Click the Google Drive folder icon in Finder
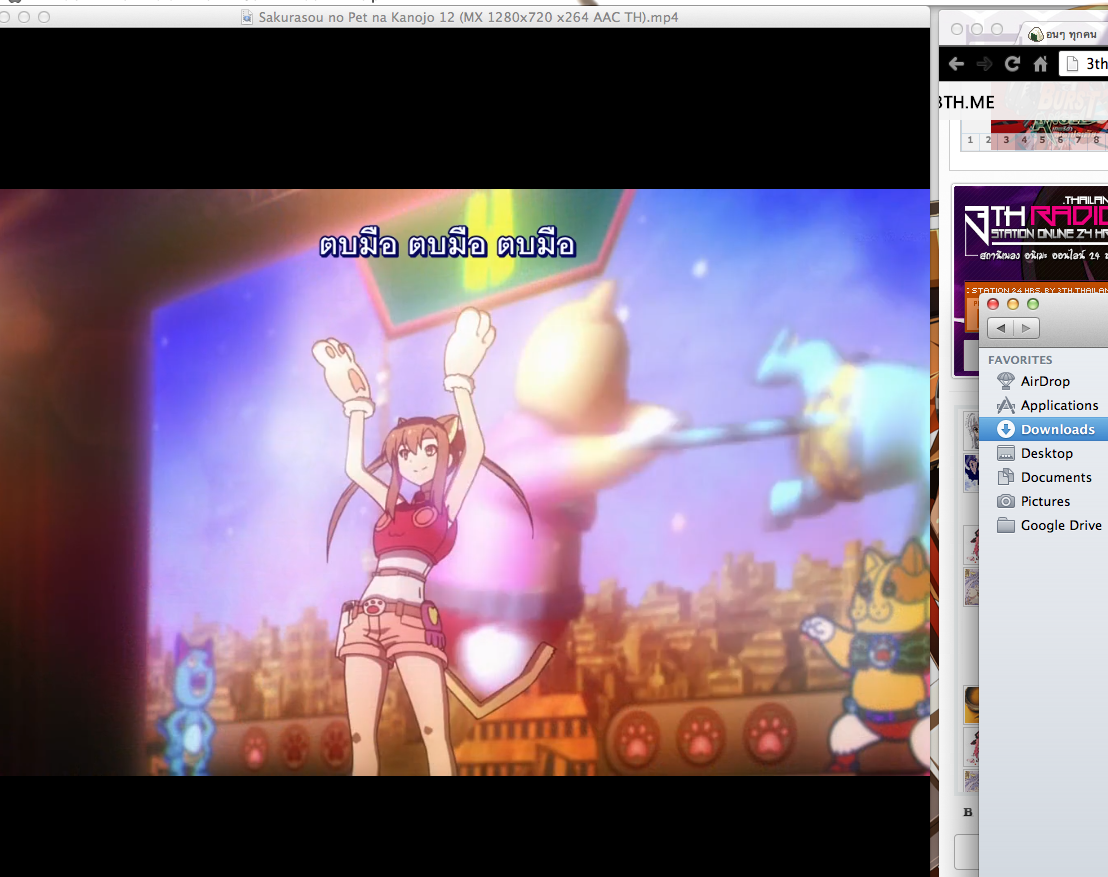The height and width of the screenshot is (877, 1108). coord(1006,526)
